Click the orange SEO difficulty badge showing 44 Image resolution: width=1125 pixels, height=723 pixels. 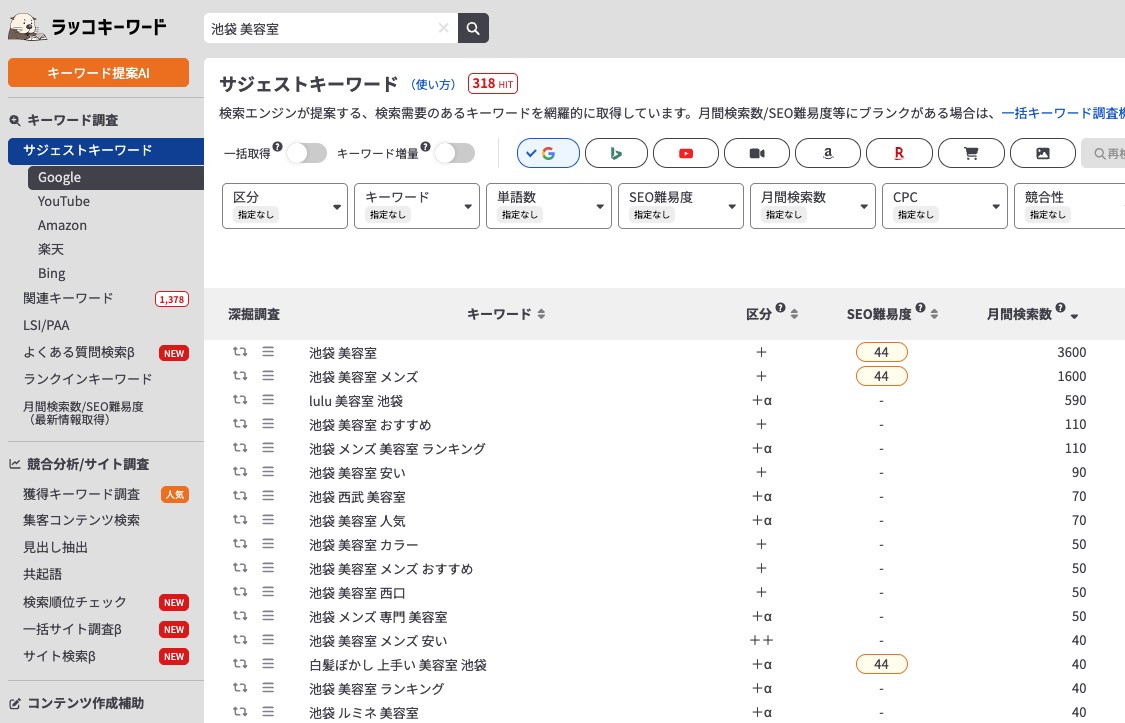click(882, 351)
